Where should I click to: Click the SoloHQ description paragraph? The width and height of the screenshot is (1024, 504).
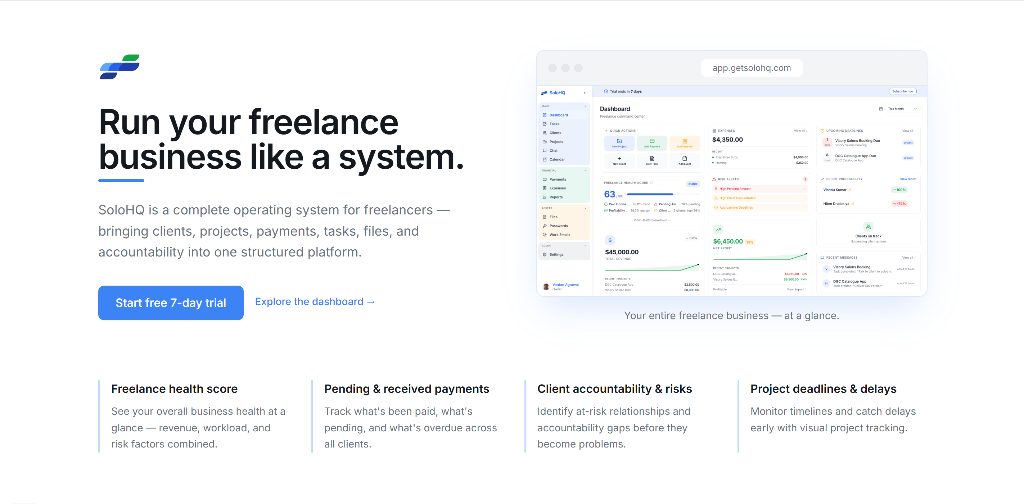pyautogui.click(x=274, y=231)
